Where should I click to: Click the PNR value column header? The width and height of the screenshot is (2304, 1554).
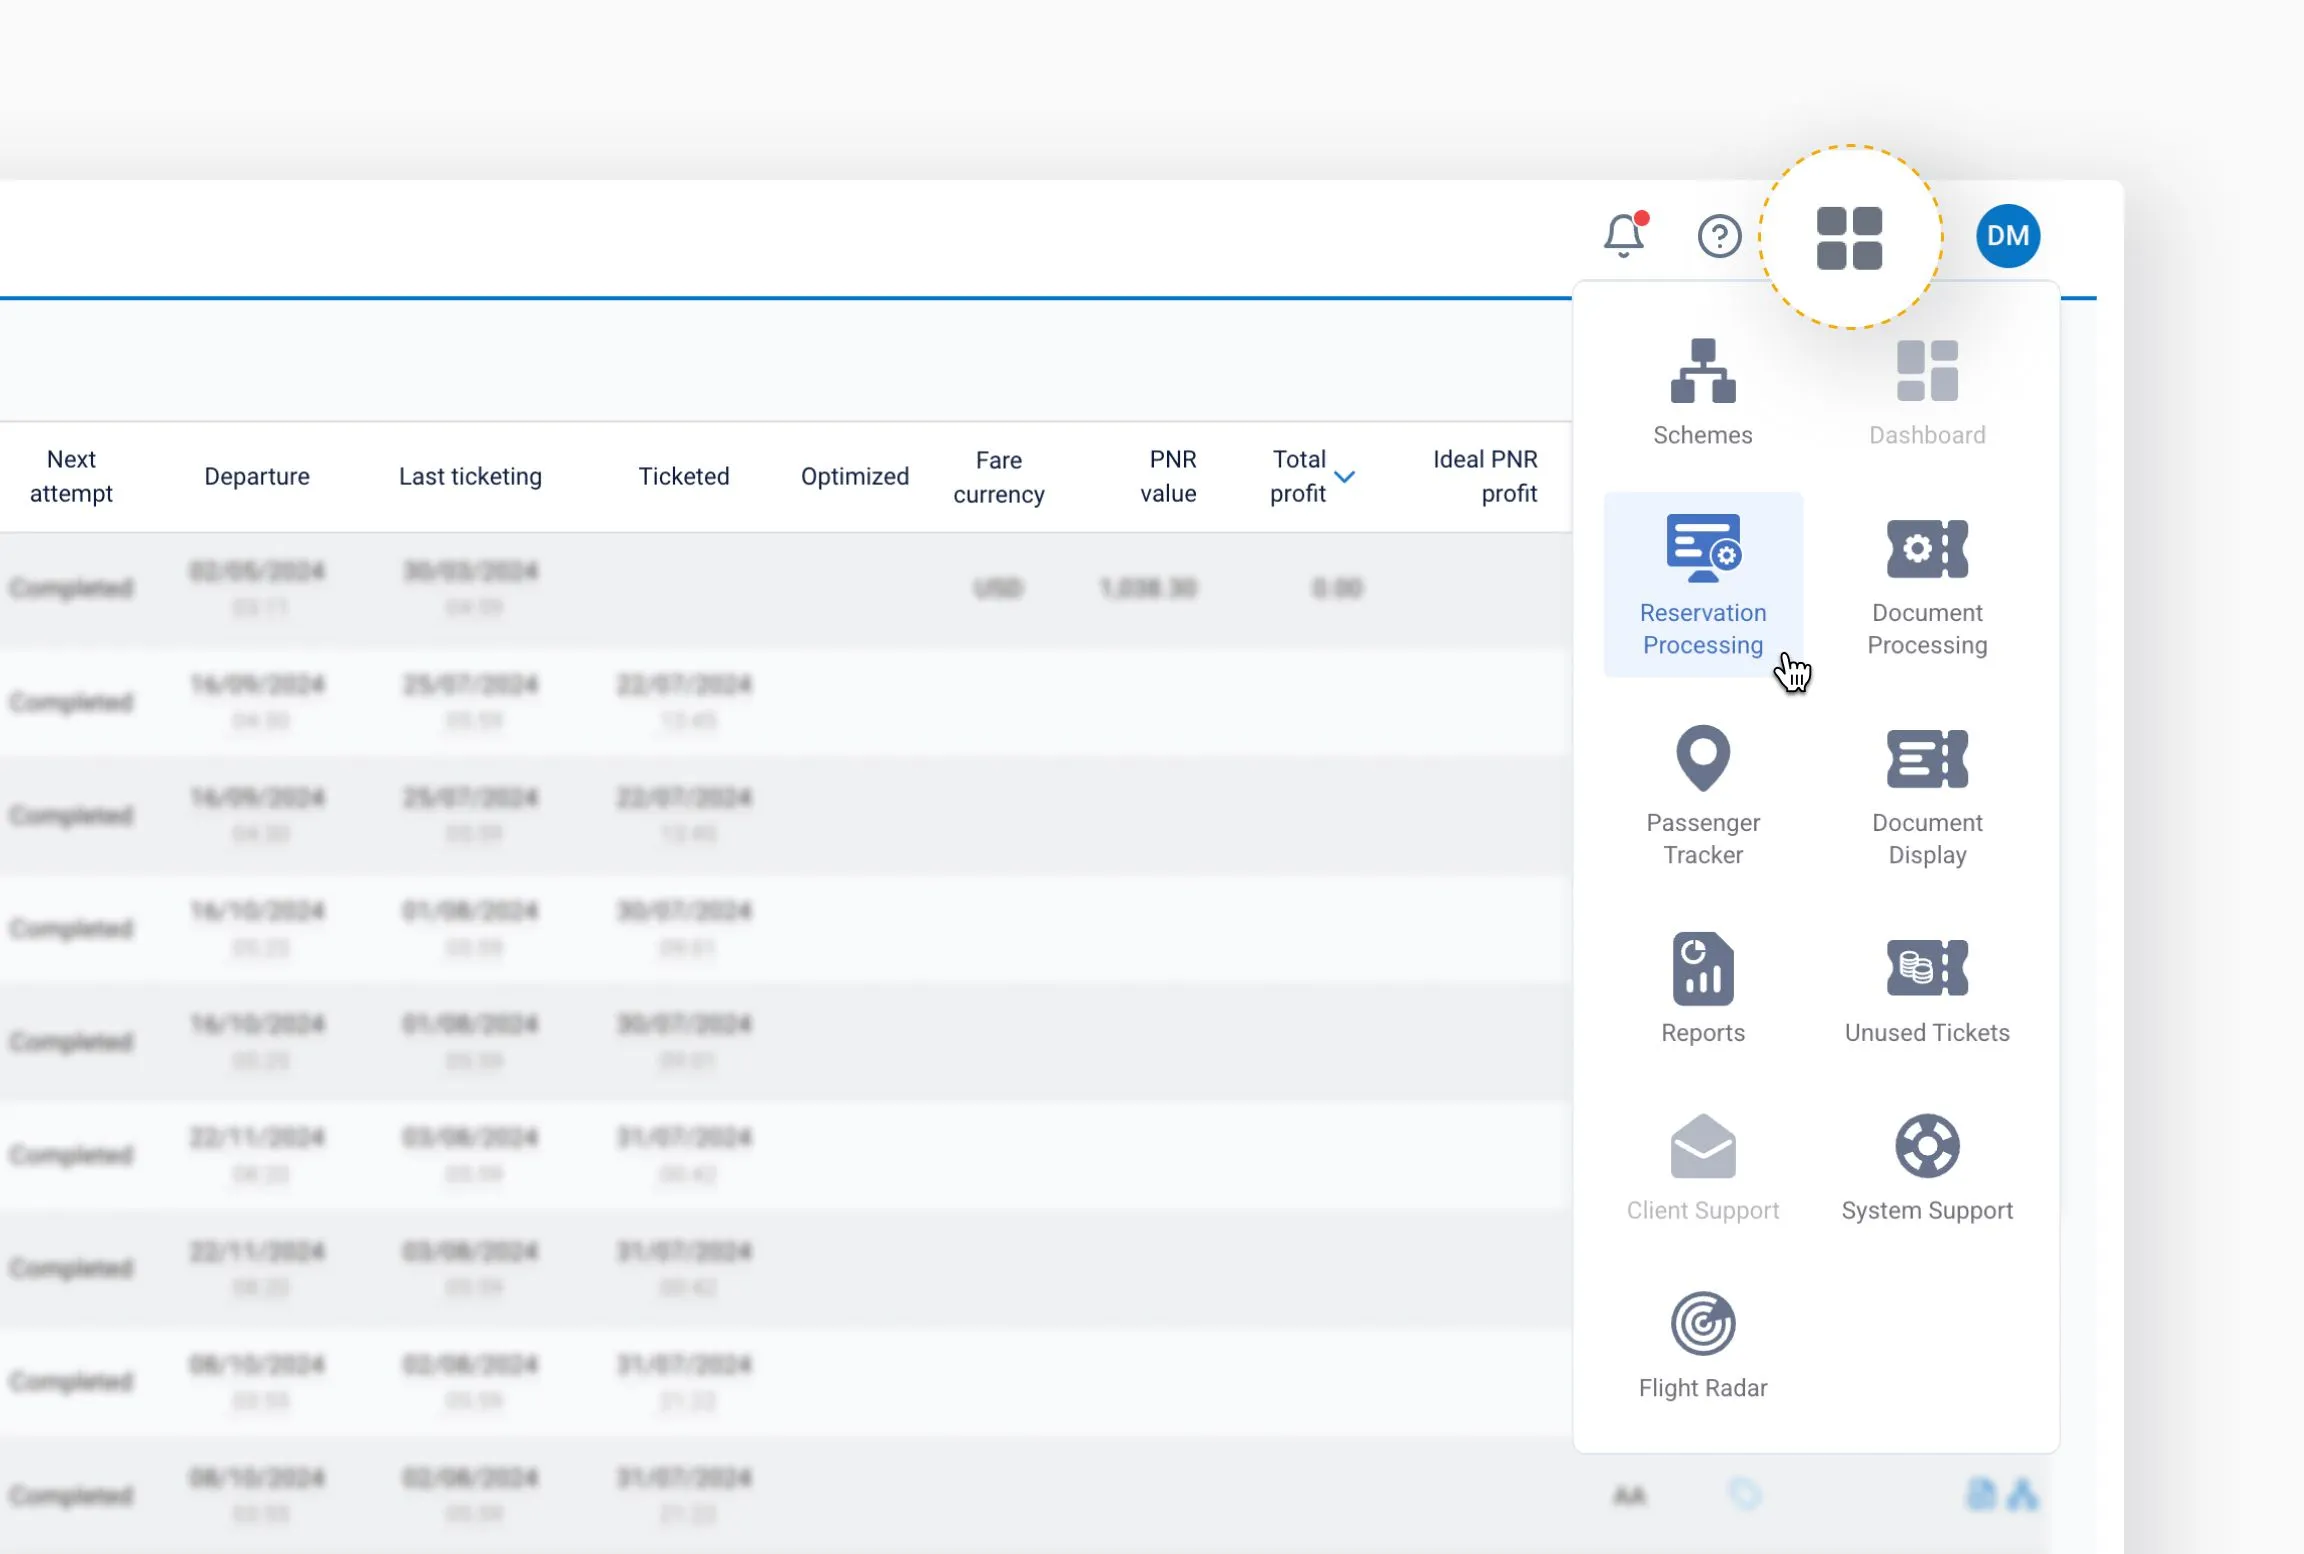pos(1168,476)
